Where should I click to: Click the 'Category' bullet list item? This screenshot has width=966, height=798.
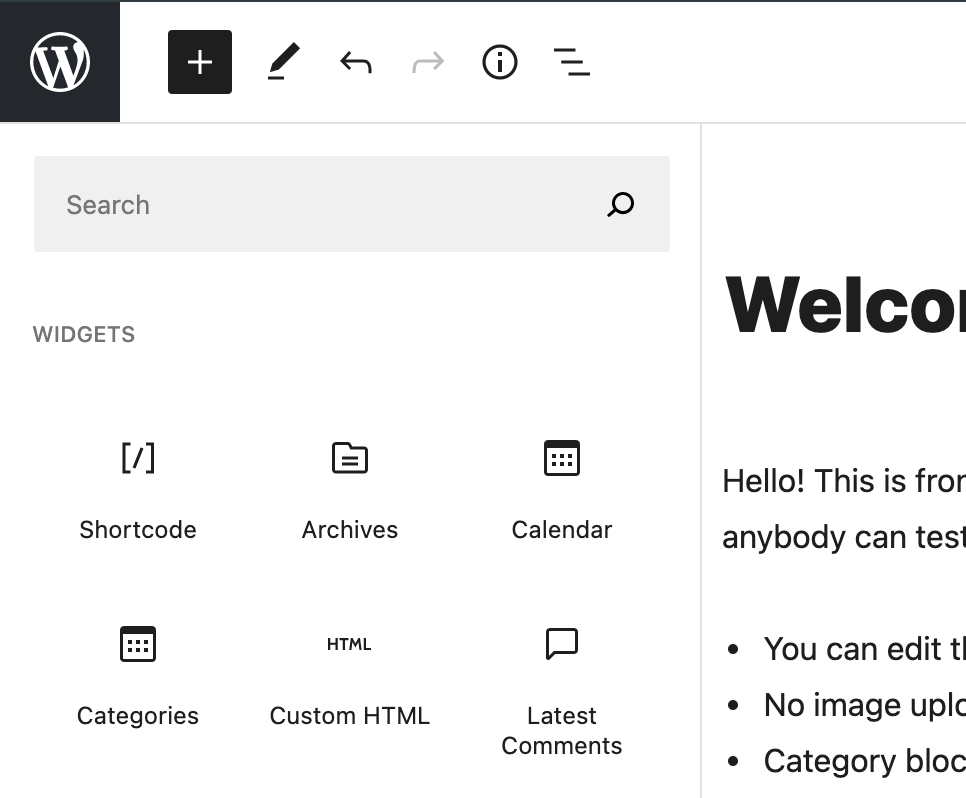[x=864, y=761]
